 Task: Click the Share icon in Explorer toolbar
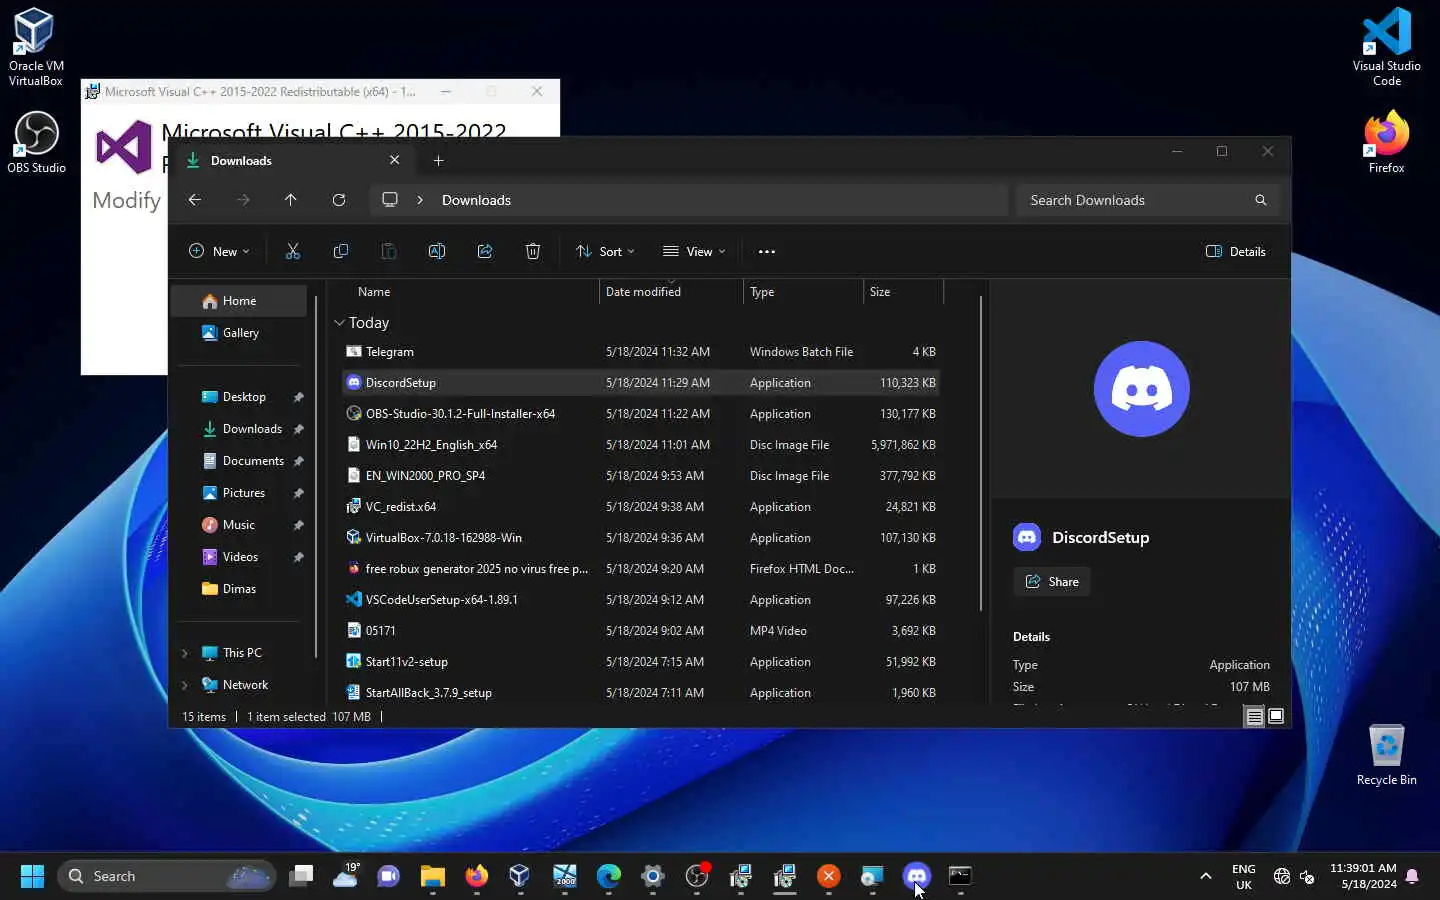coord(485,252)
